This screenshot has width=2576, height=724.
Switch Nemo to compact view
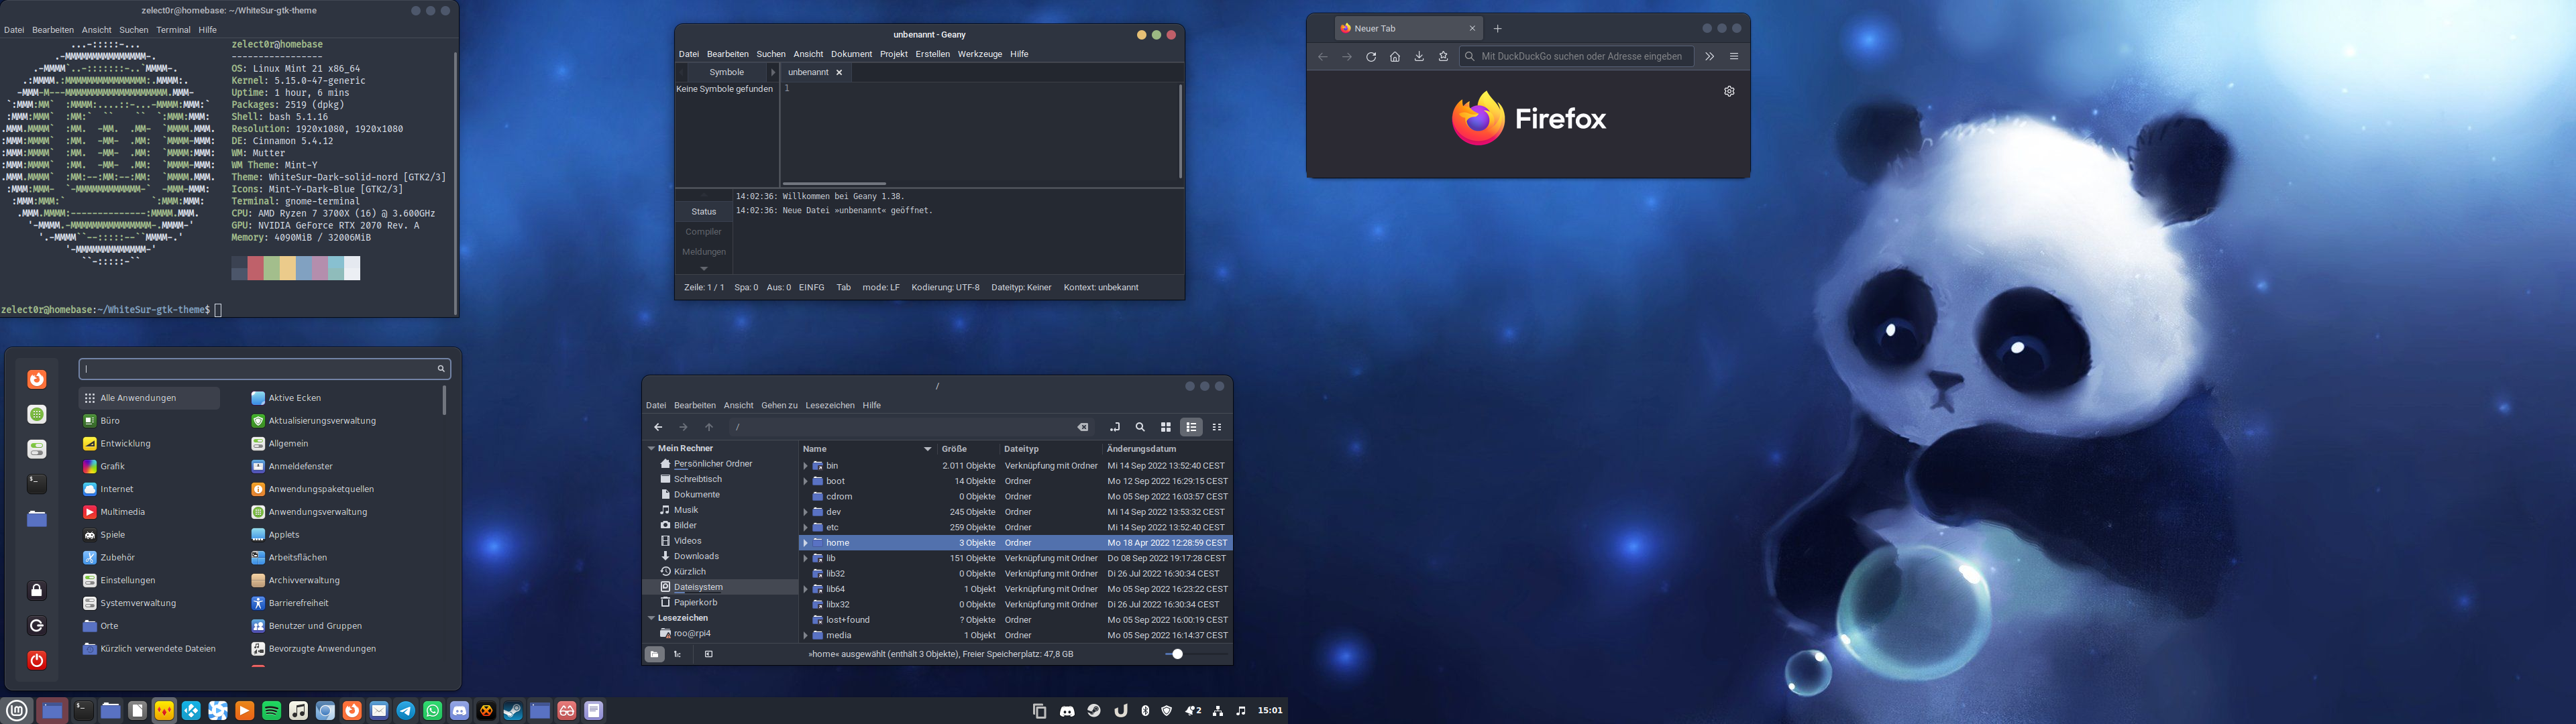pos(1217,427)
